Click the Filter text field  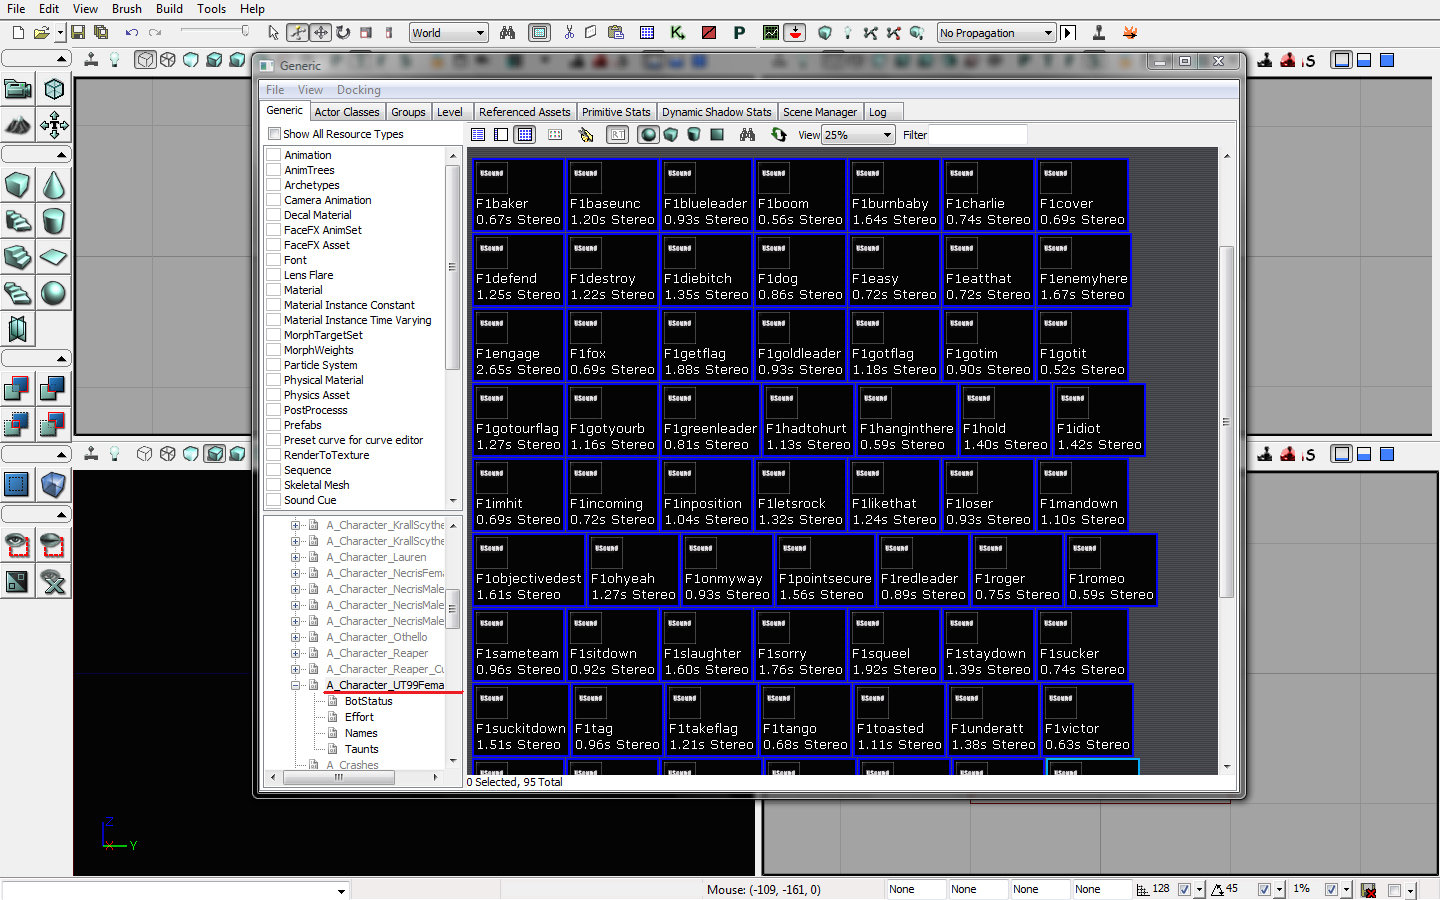[977, 135]
